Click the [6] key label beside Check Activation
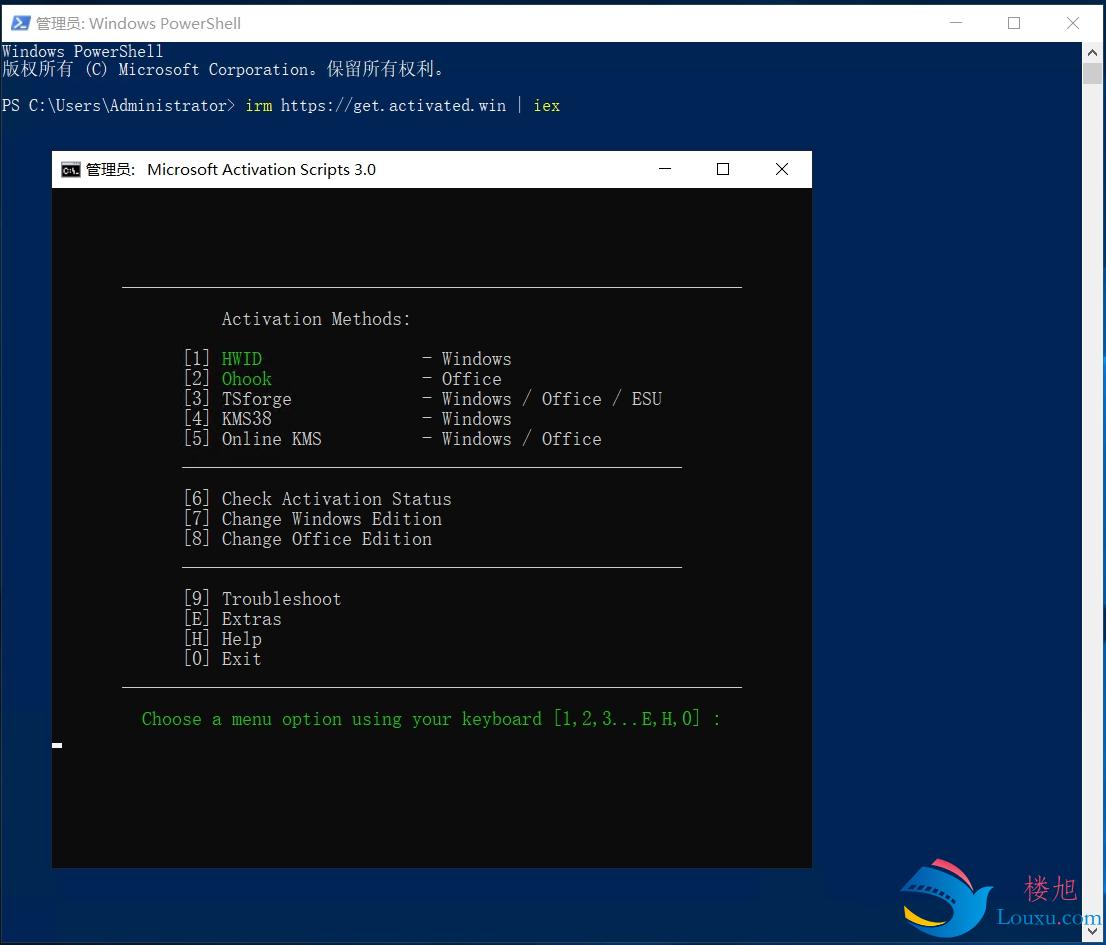The width and height of the screenshot is (1106, 945). tap(197, 499)
